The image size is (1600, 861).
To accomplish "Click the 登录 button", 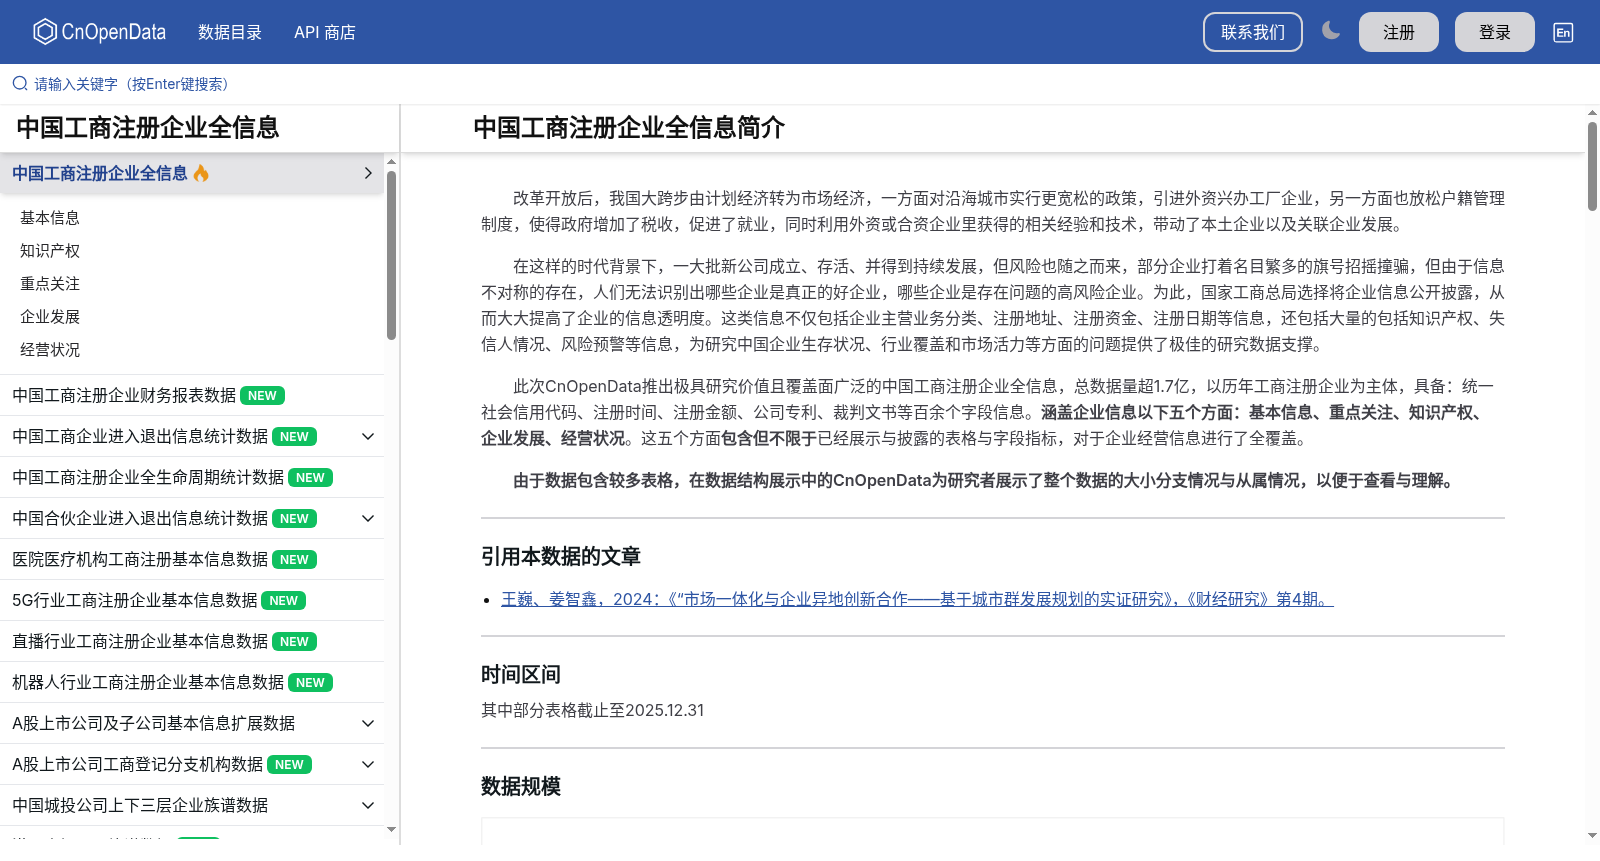I will pyautogui.click(x=1495, y=32).
